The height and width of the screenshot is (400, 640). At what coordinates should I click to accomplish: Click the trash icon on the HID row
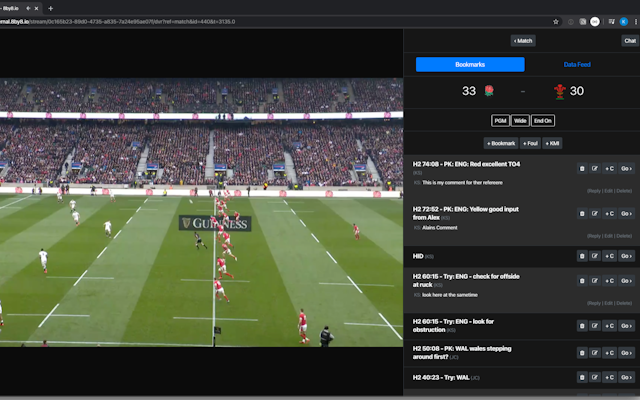coord(582,256)
